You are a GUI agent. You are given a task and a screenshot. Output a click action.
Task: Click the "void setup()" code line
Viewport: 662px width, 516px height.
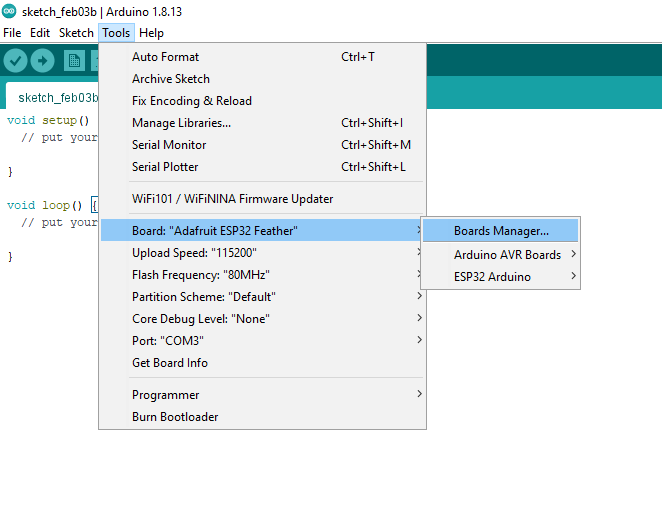(x=48, y=121)
